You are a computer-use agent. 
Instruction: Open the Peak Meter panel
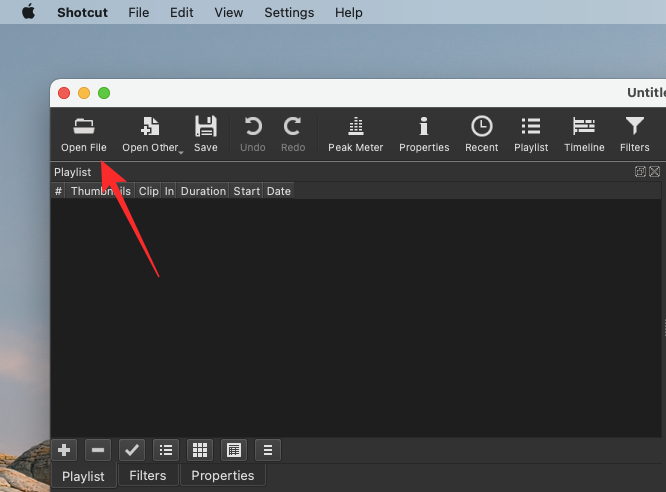click(355, 134)
